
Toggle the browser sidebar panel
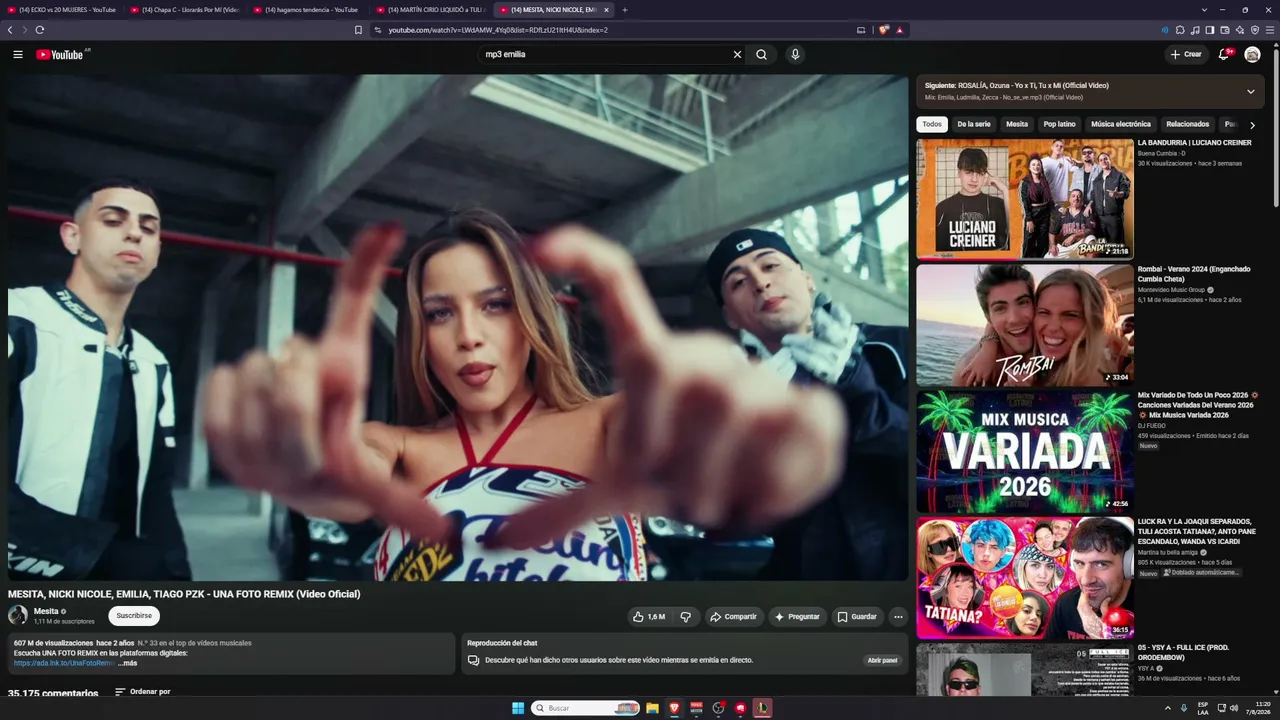click(x=1210, y=30)
